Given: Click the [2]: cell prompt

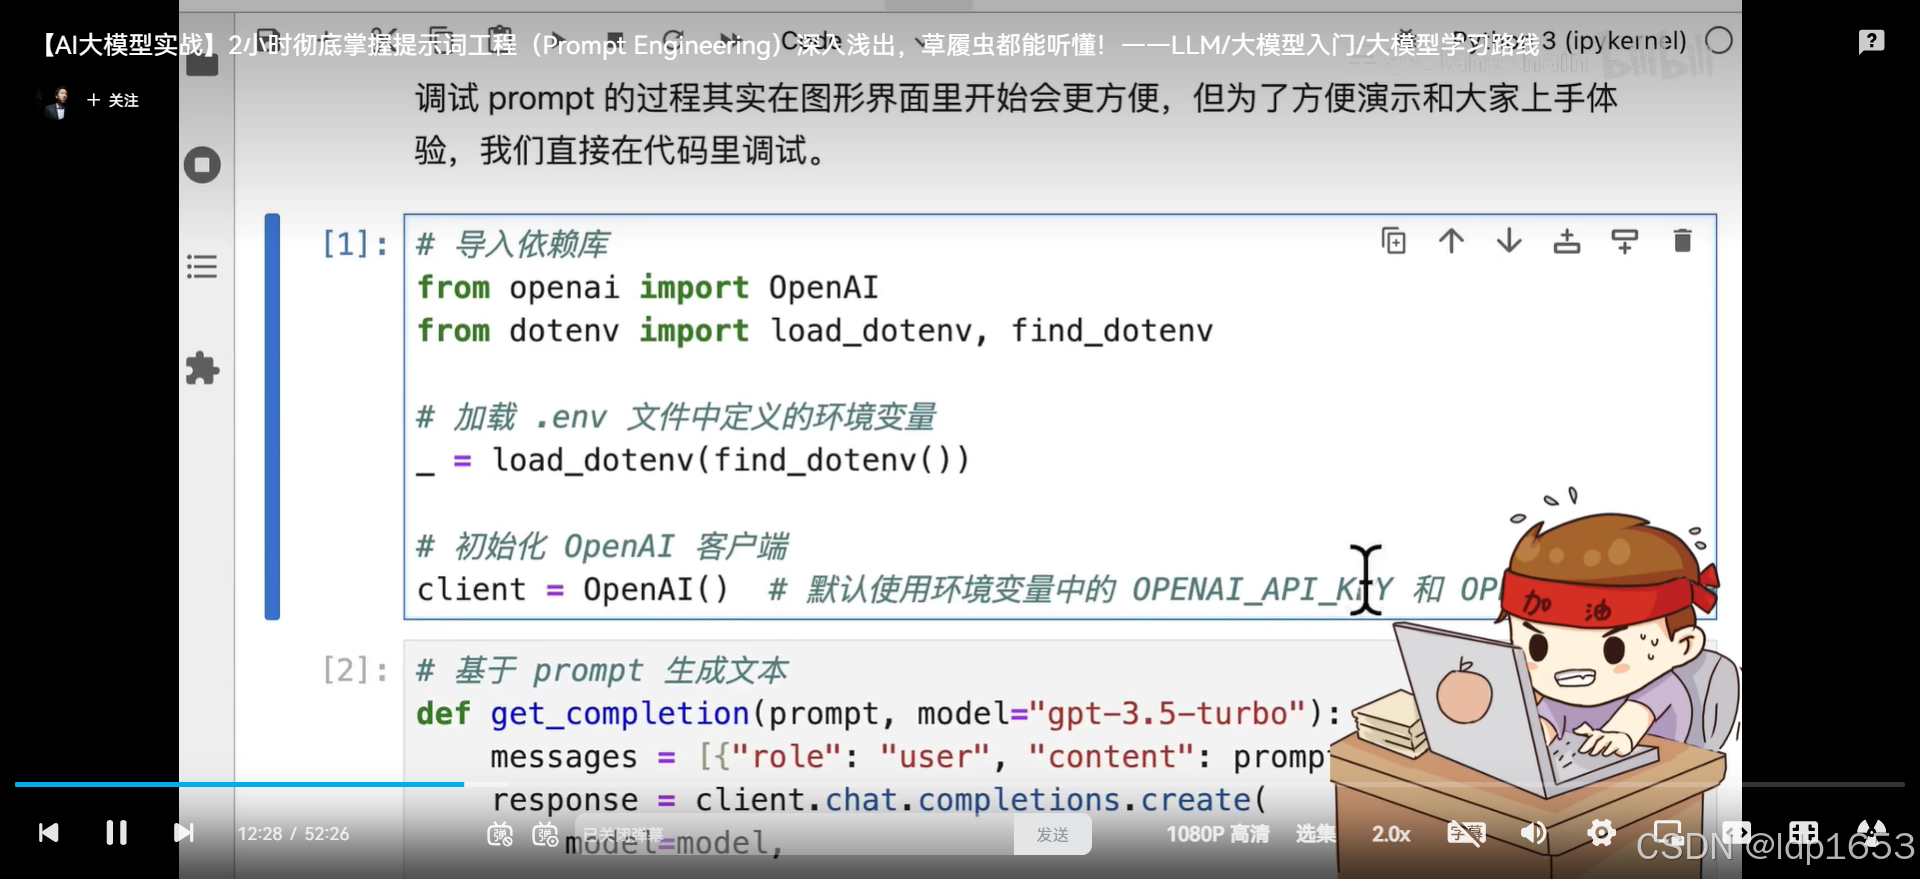Looking at the screenshot, I should [355, 670].
